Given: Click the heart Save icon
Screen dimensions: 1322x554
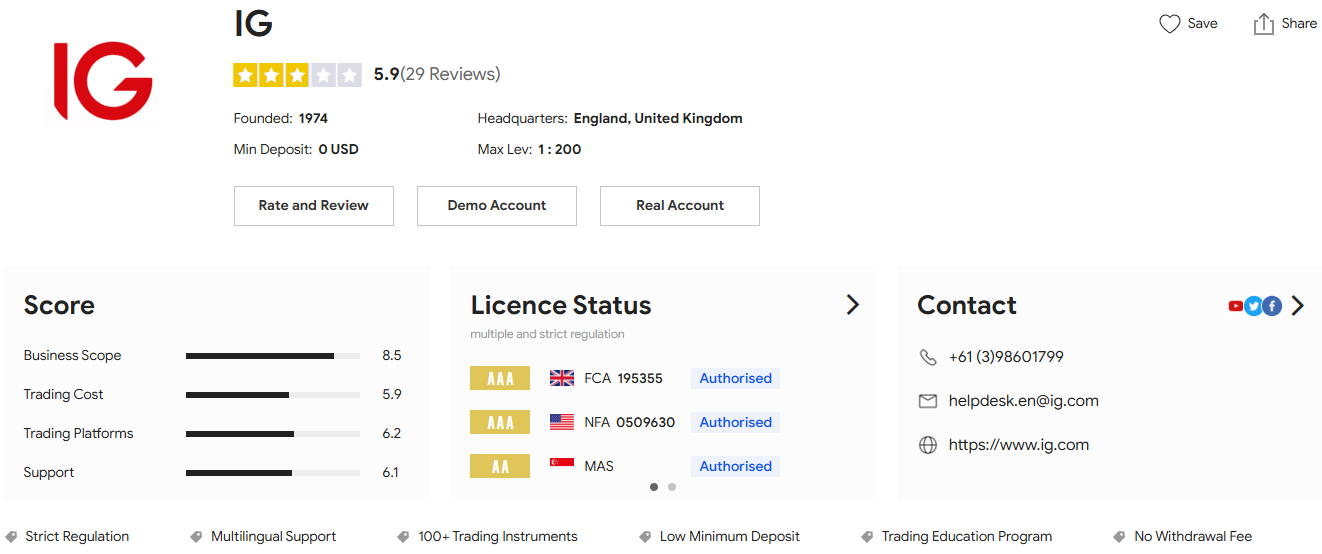Looking at the screenshot, I should 1169,24.
